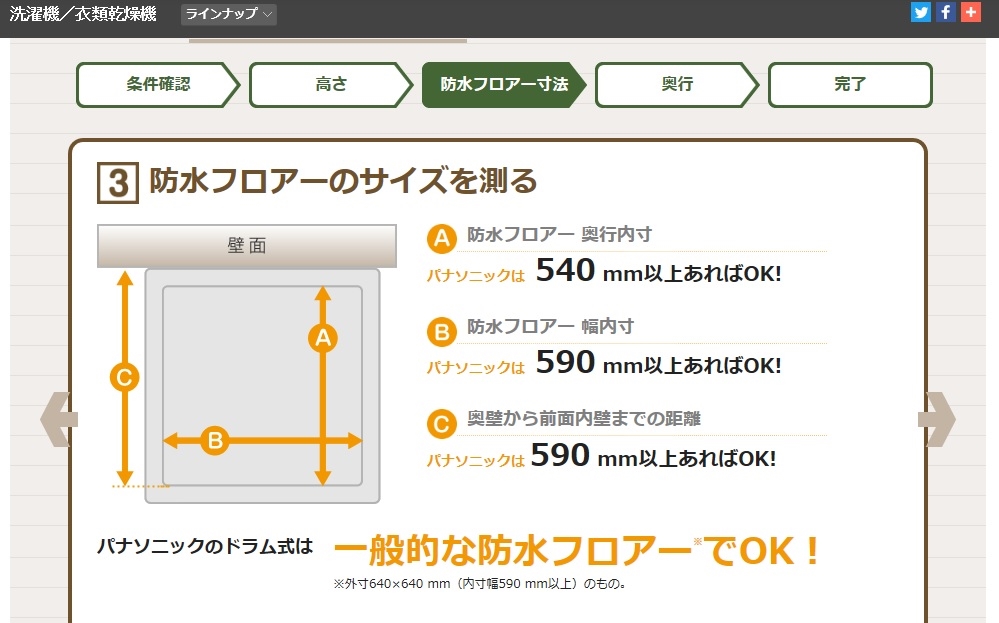
Task: Go to previous slide arrow
Action: 58,419
